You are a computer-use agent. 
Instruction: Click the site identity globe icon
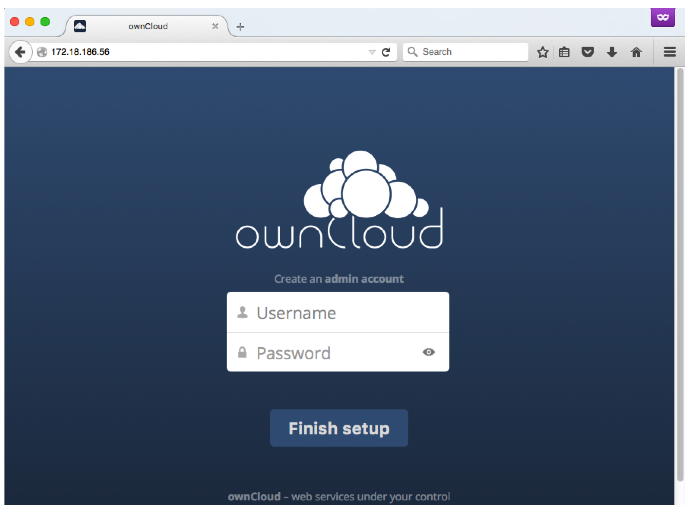pyautogui.click(x=42, y=52)
